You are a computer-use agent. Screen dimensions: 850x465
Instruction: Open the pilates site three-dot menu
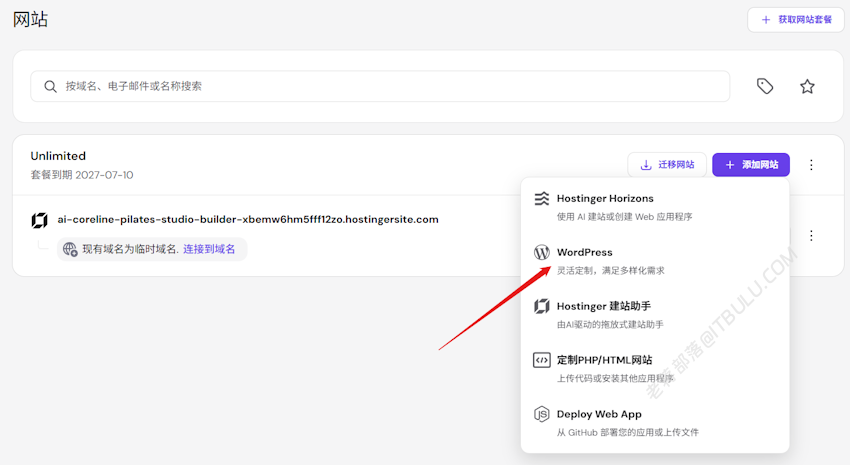click(811, 235)
